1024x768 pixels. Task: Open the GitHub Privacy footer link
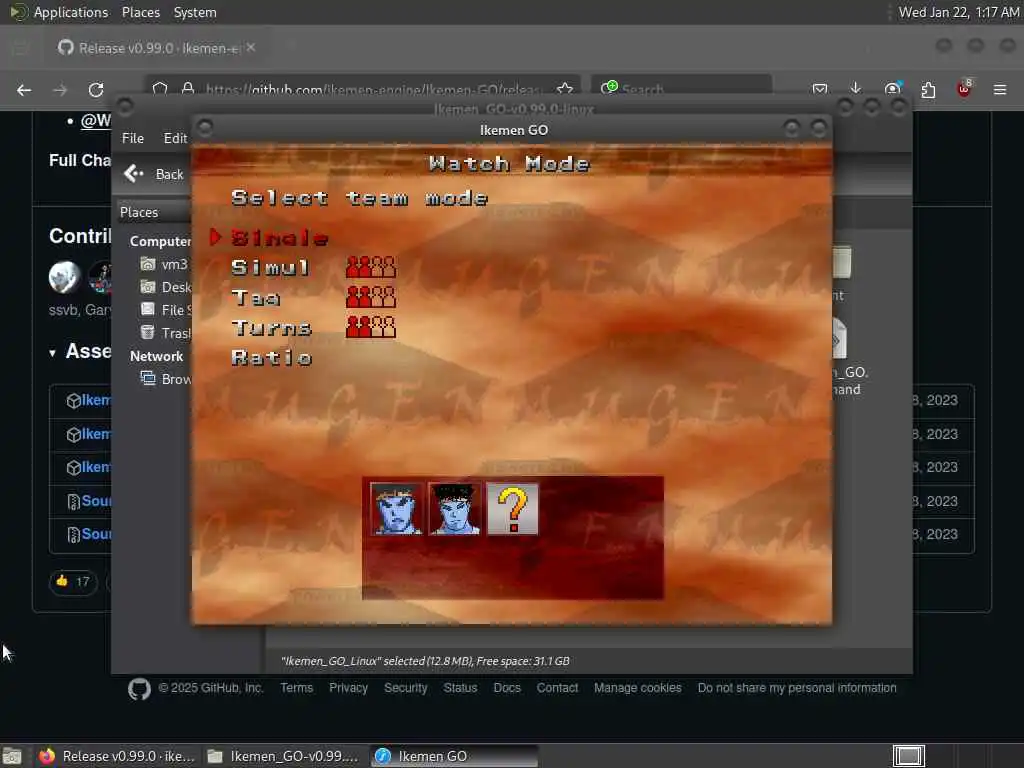pos(348,688)
